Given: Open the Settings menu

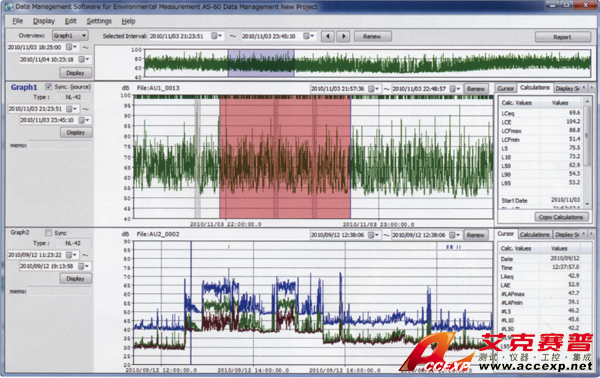Looking at the screenshot, I should 99,21.
